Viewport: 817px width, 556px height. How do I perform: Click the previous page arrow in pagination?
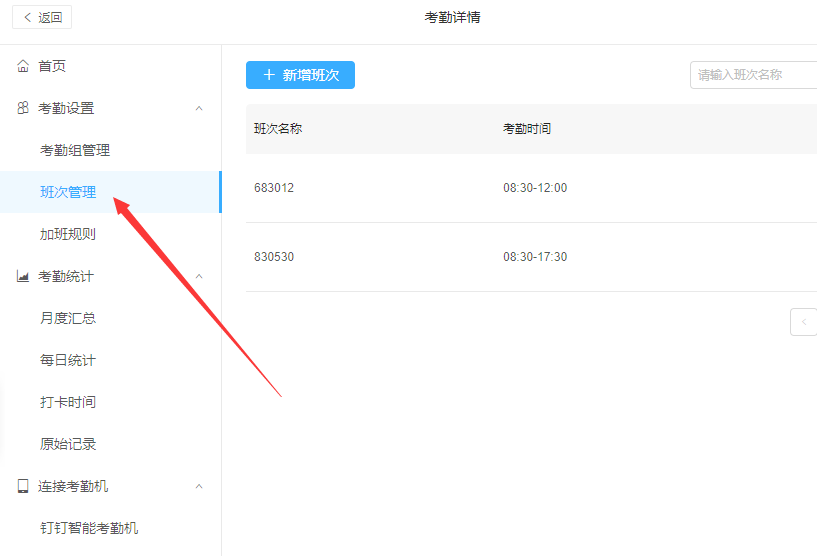click(804, 322)
